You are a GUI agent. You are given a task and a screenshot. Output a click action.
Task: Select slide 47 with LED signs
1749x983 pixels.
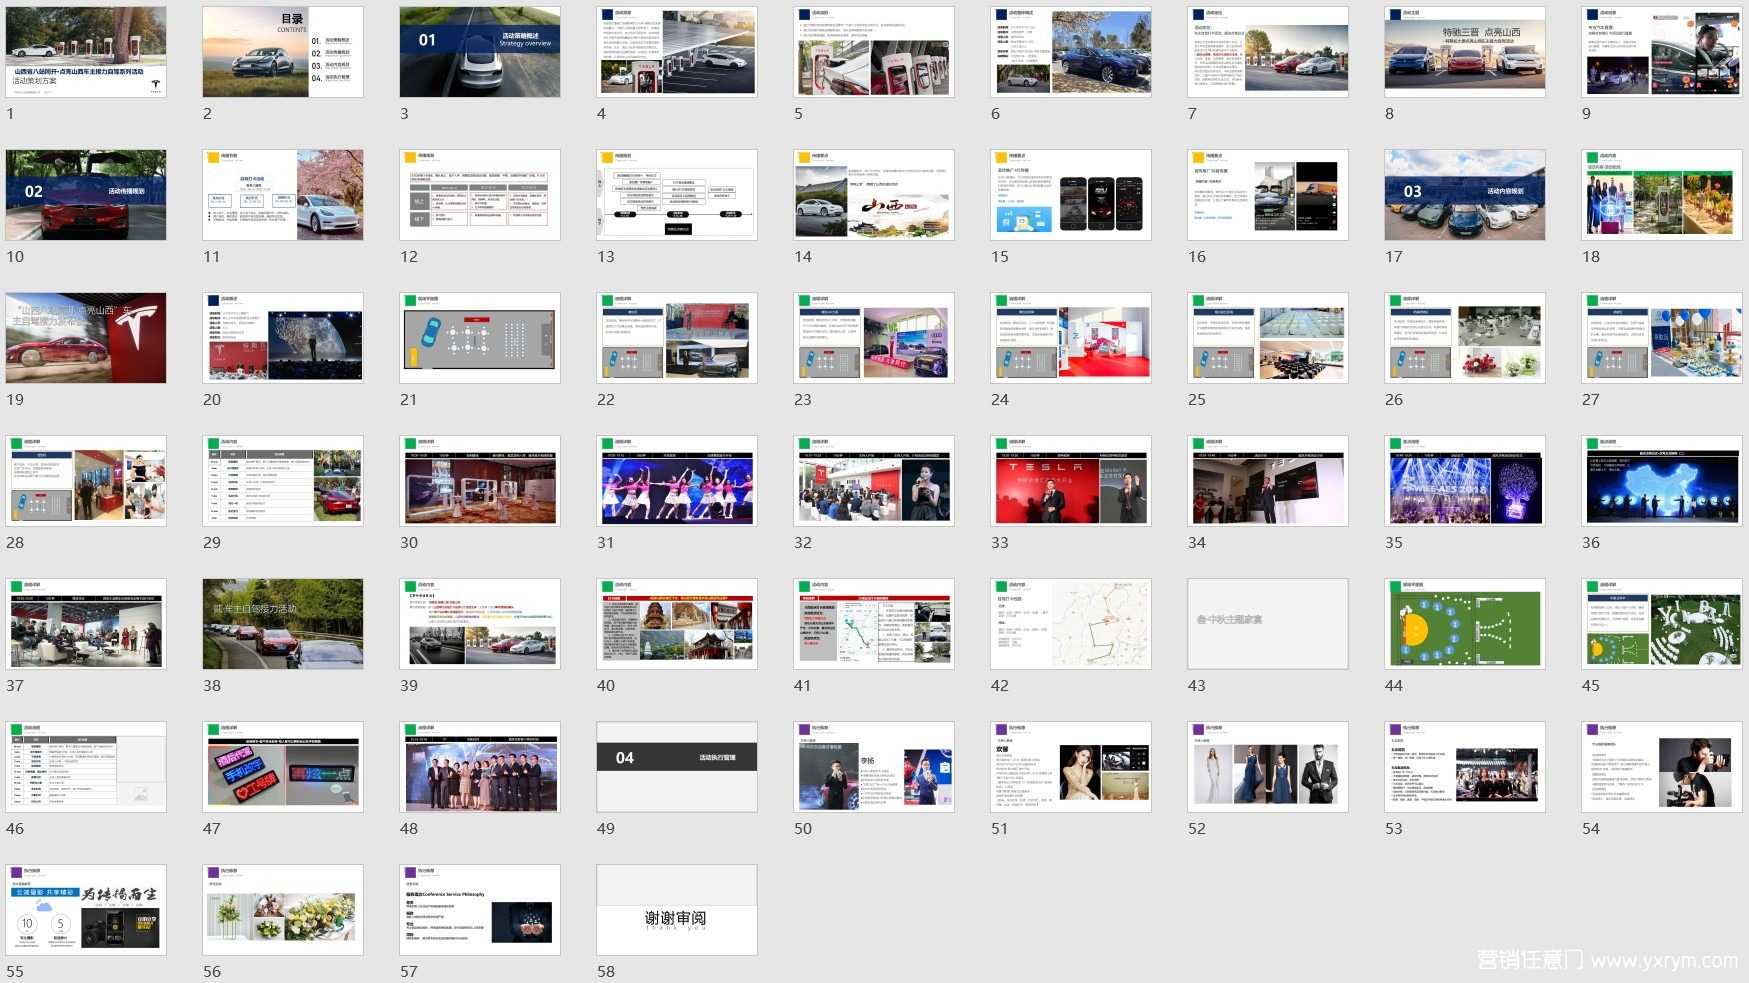coord(283,767)
